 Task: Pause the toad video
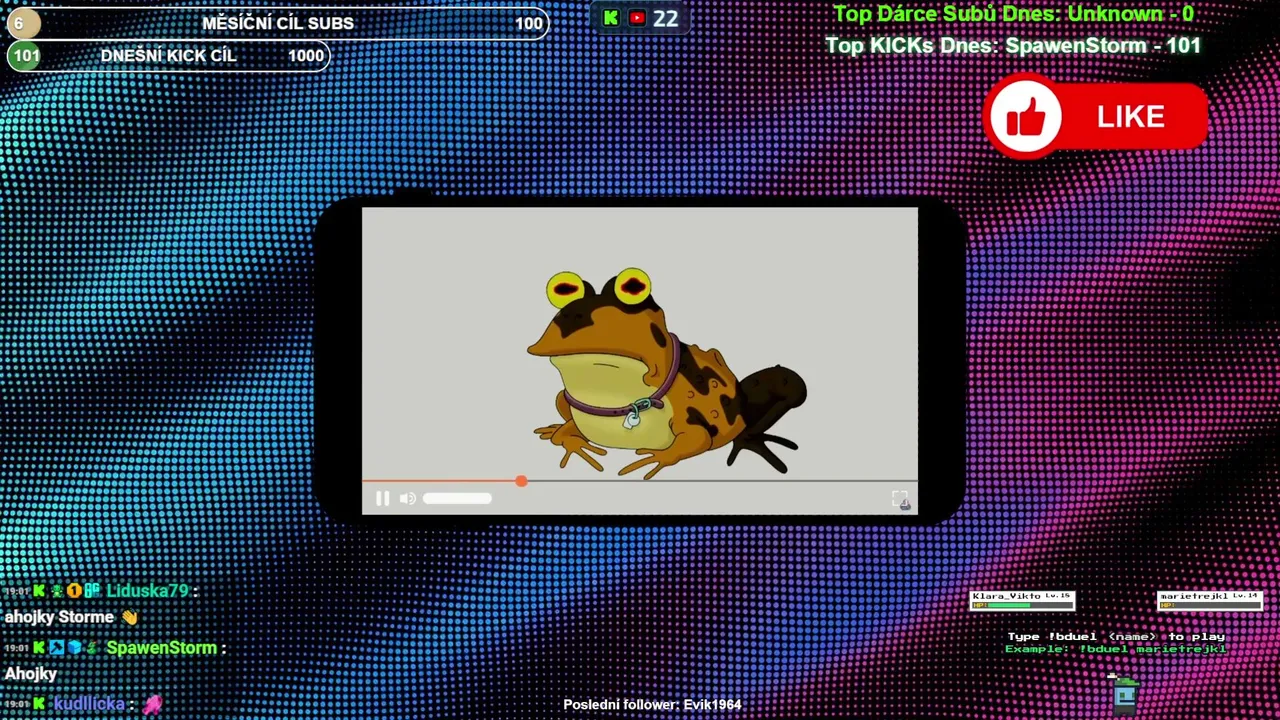[x=382, y=498]
